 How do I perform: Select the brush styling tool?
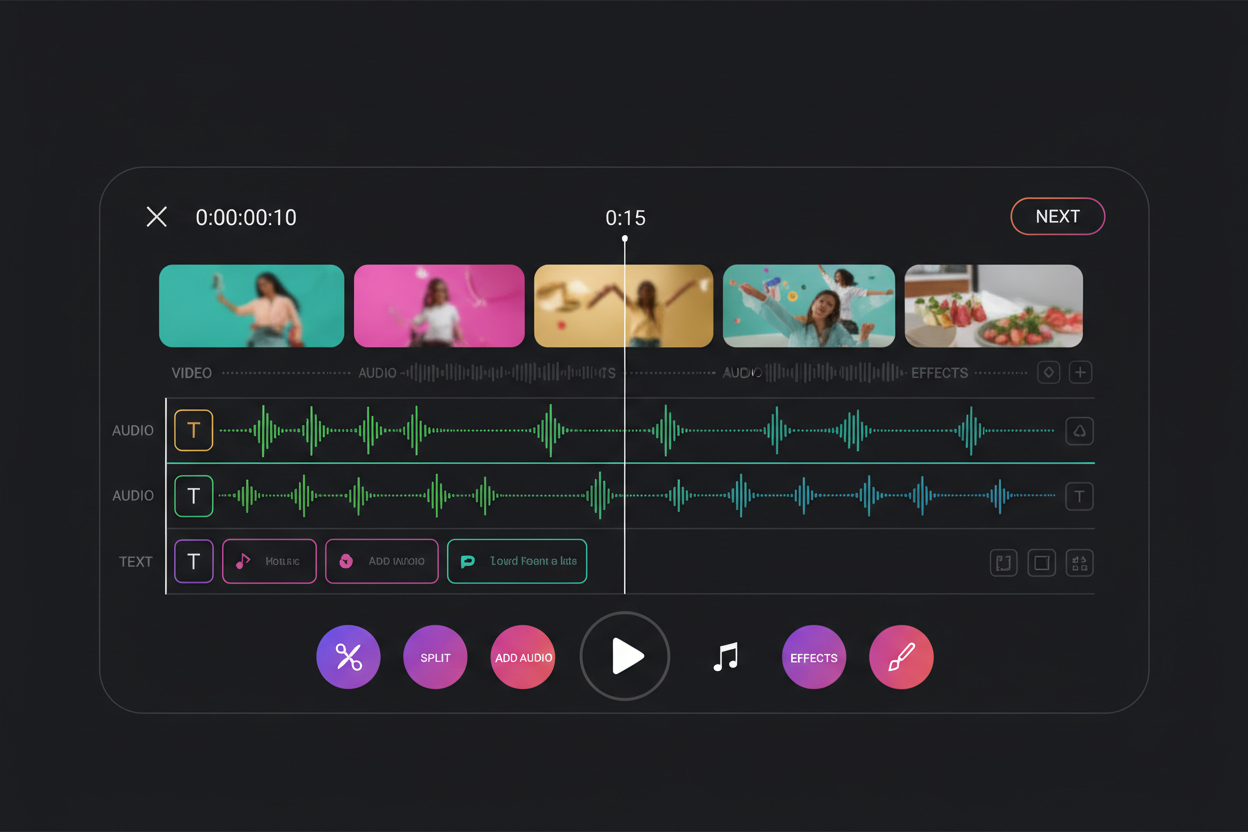pyautogui.click(x=901, y=657)
